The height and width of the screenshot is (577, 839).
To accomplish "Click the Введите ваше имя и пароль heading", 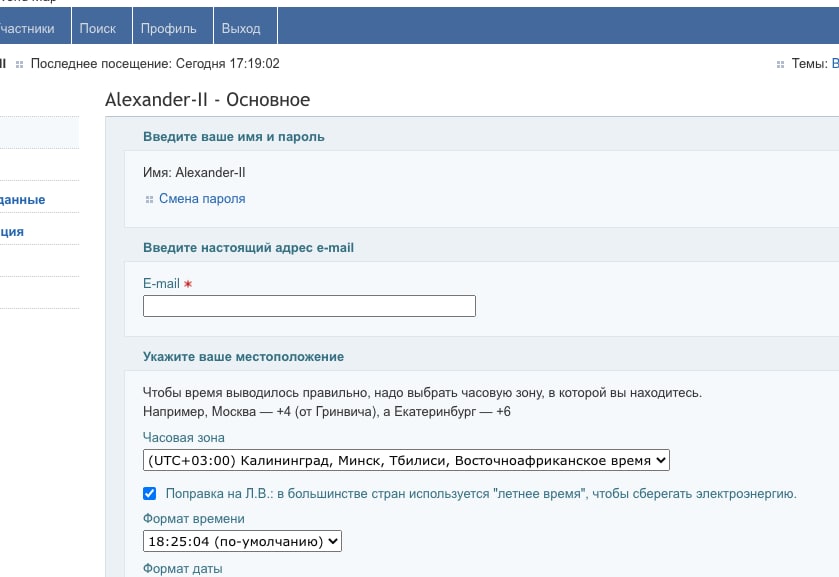I will 234,136.
